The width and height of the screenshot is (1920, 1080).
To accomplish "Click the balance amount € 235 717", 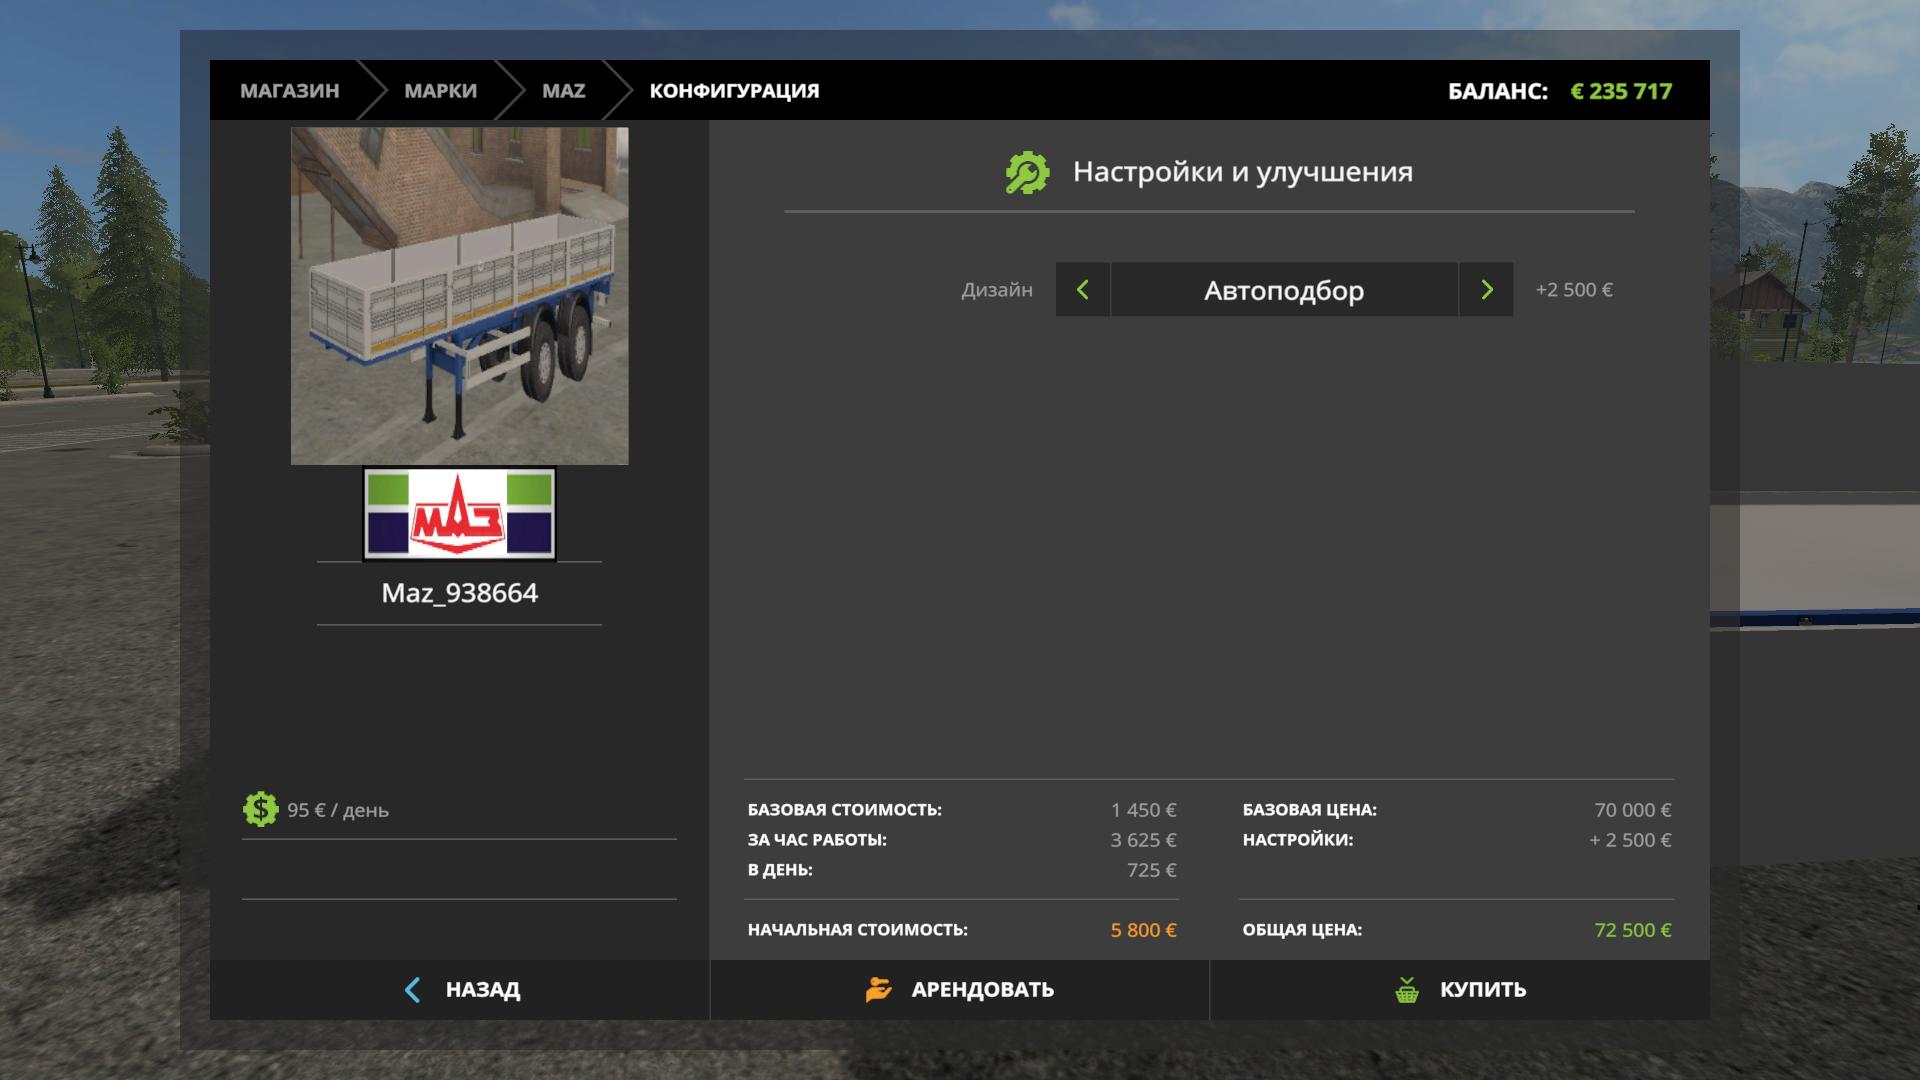I will pyautogui.click(x=1621, y=91).
